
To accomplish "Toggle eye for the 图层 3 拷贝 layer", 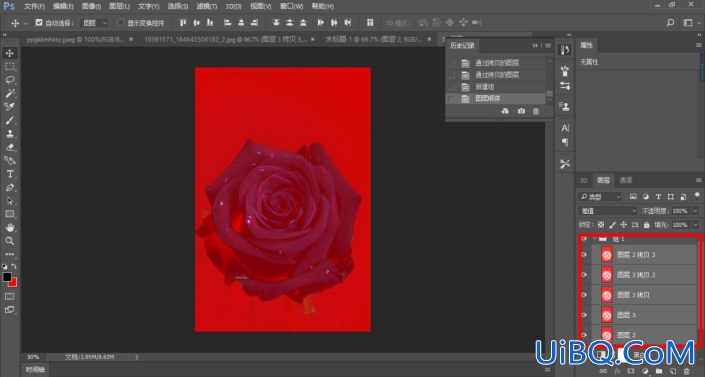I will click(x=584, y=295).
